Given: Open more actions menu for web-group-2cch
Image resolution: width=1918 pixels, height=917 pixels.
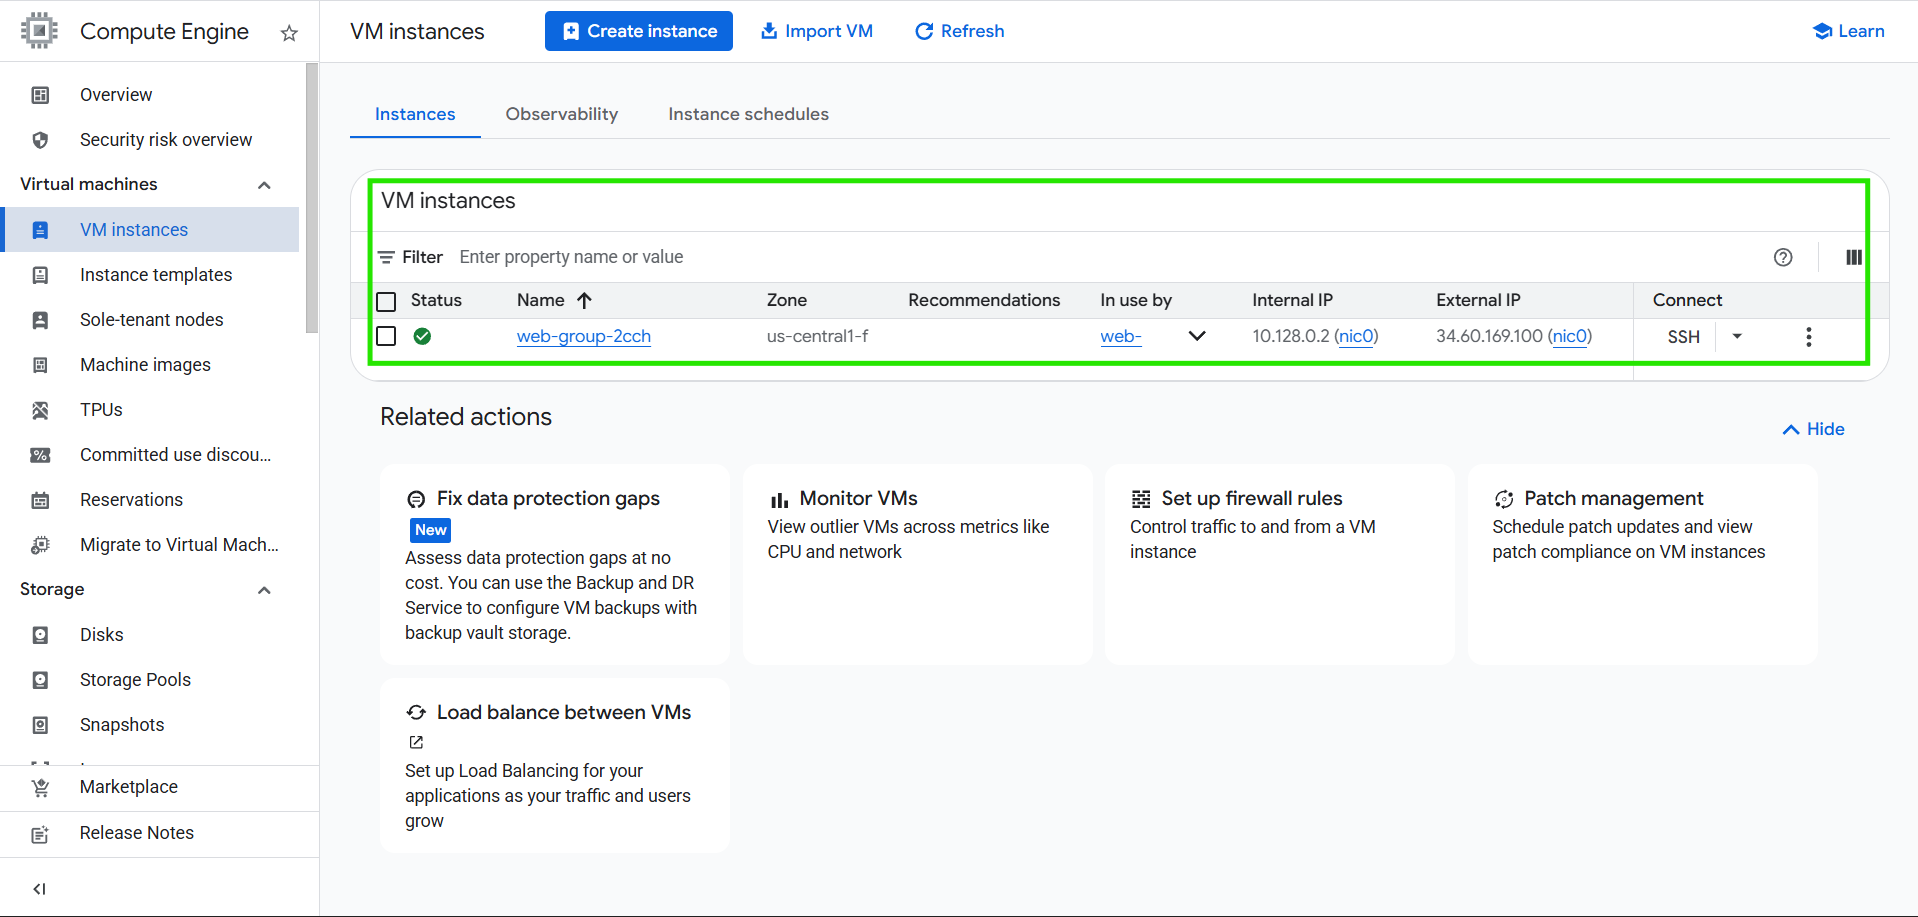Looking at the screenshot, I should [1808, 337].
